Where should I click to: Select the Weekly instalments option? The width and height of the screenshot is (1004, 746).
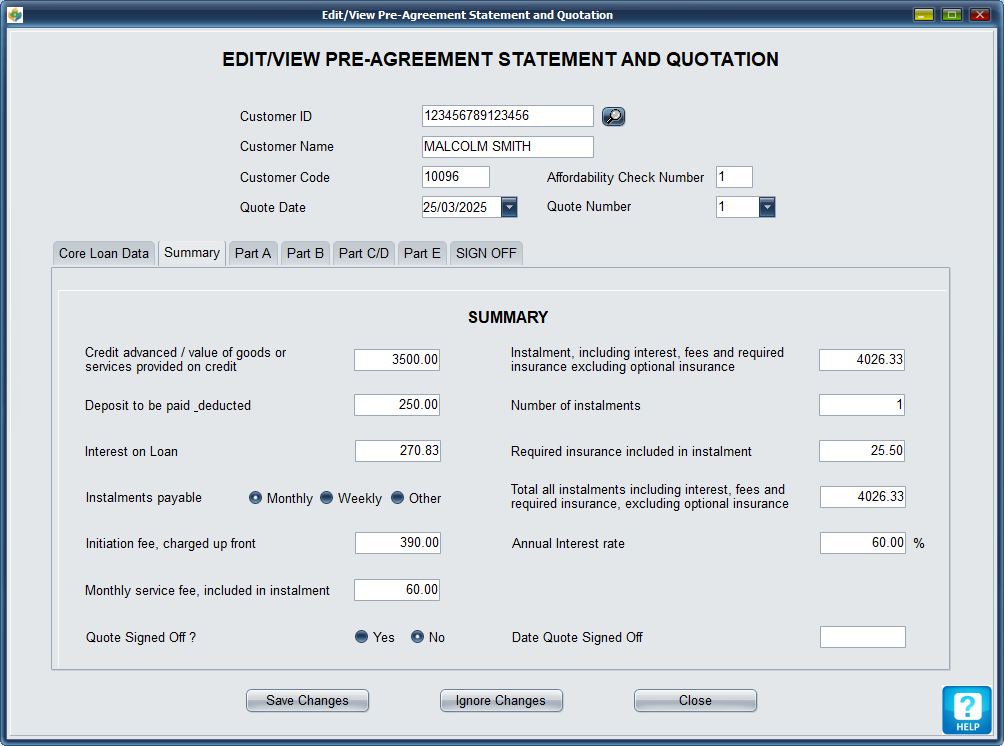point(327,498)
